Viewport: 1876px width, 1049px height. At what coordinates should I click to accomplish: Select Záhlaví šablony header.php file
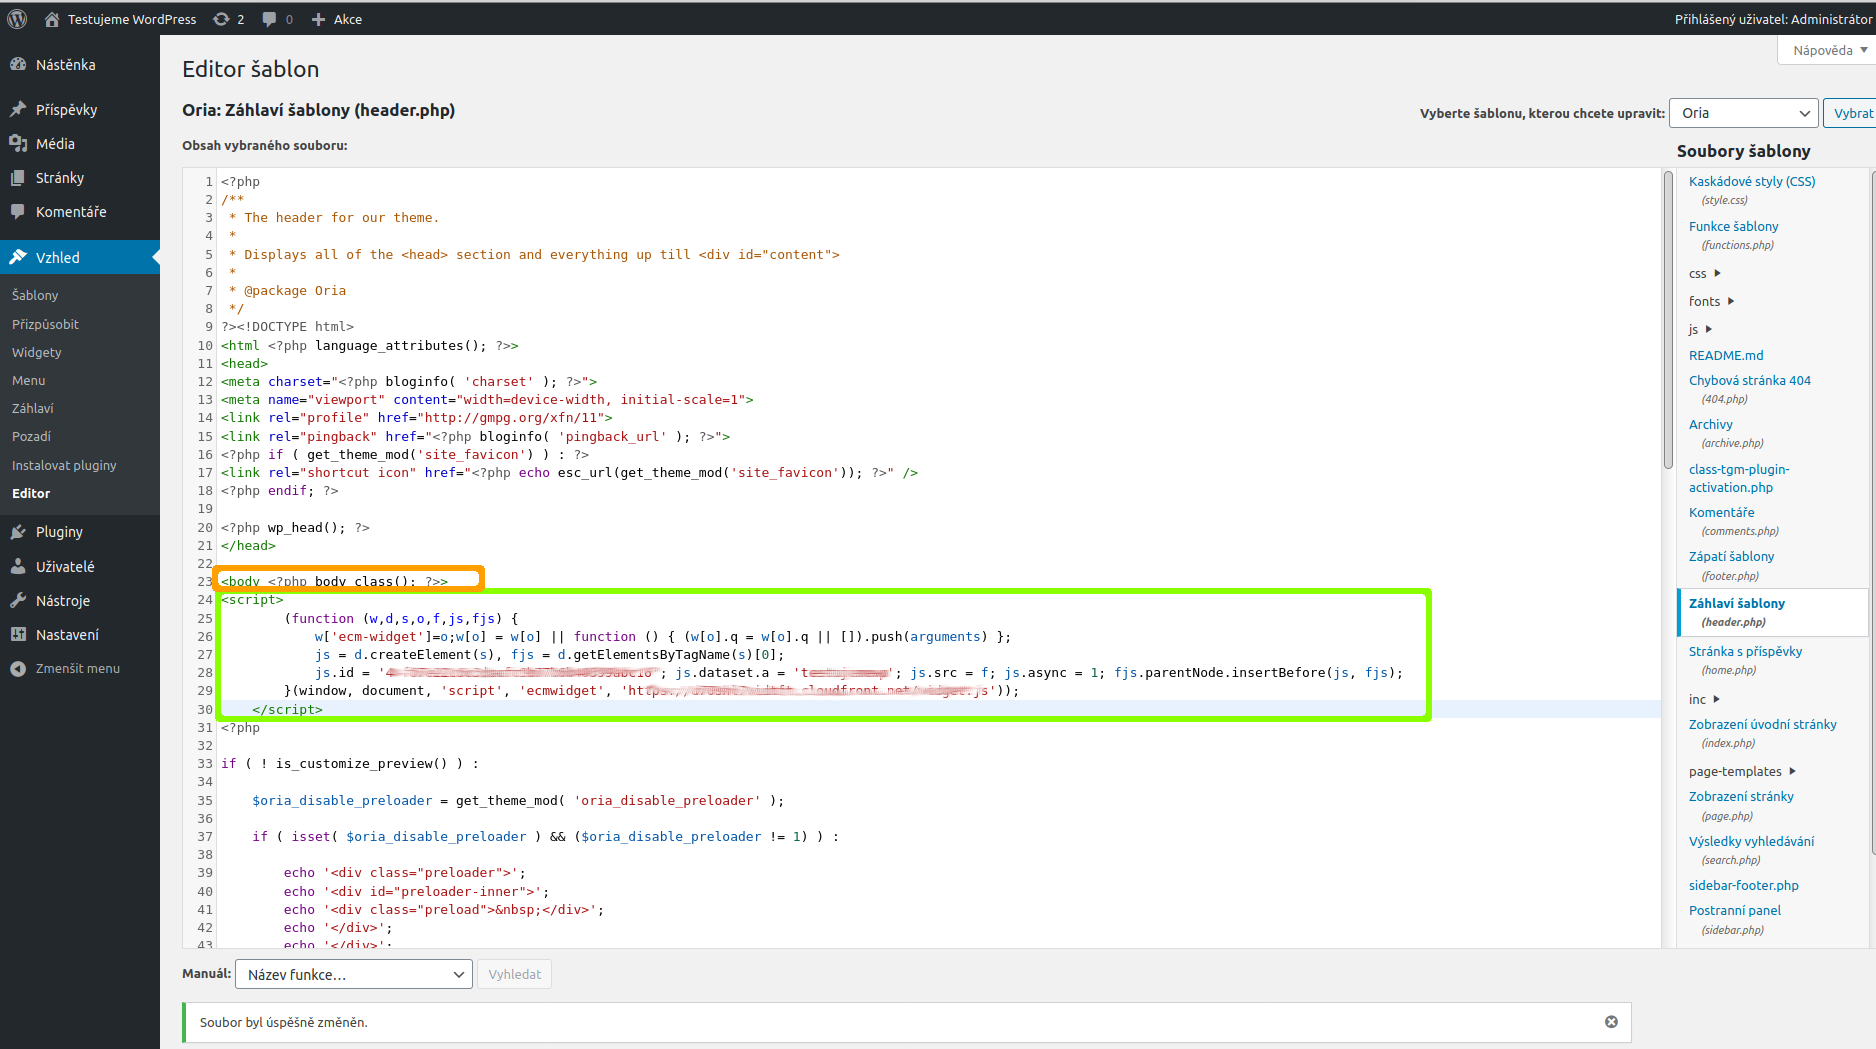click(x=1736, y=603)
